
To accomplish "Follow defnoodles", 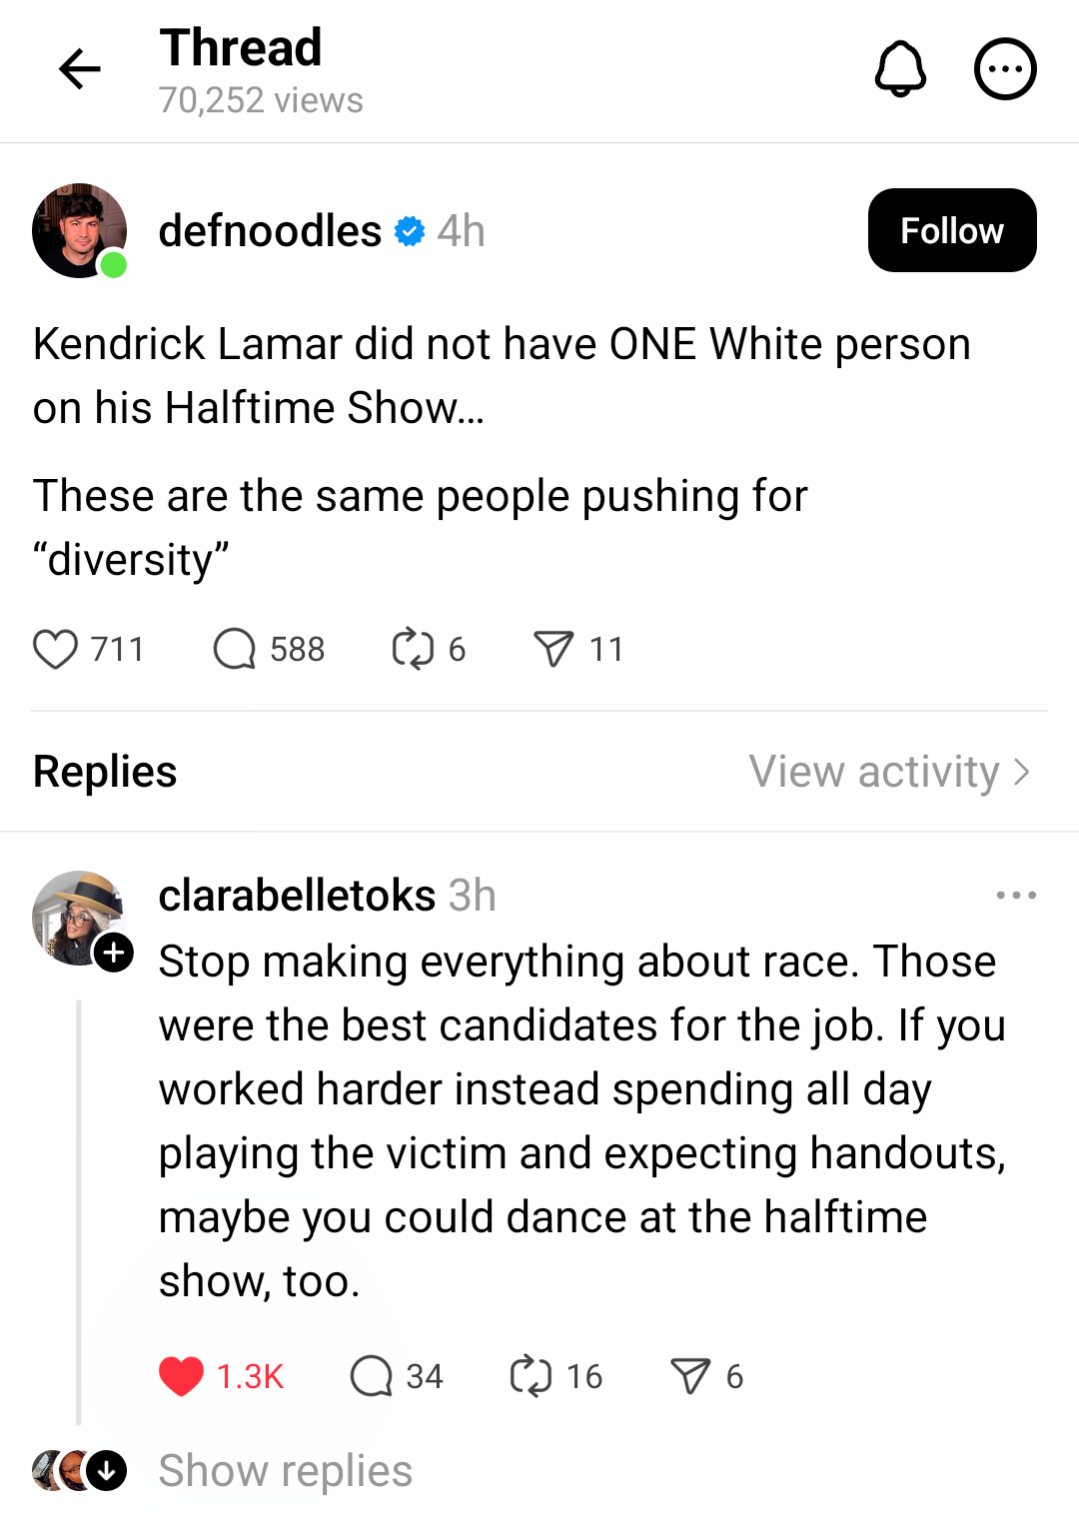I will pyautogui.click(x=951, y=230).
